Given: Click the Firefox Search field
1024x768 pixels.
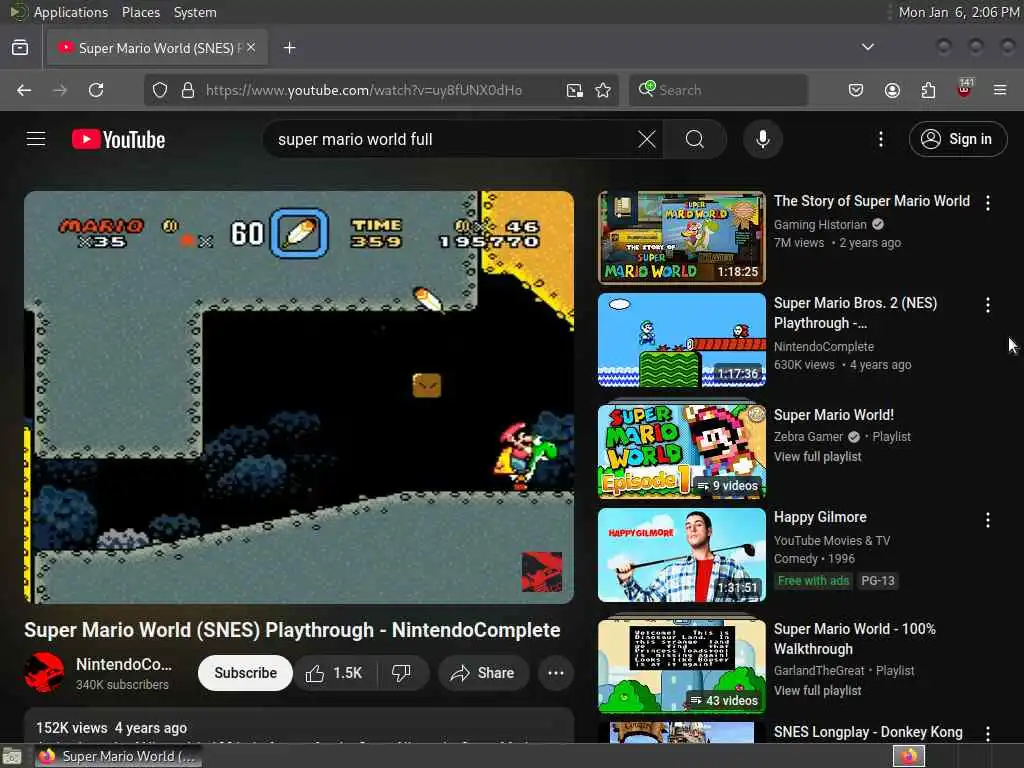Looking at the screenshot, I should point(718,90).
